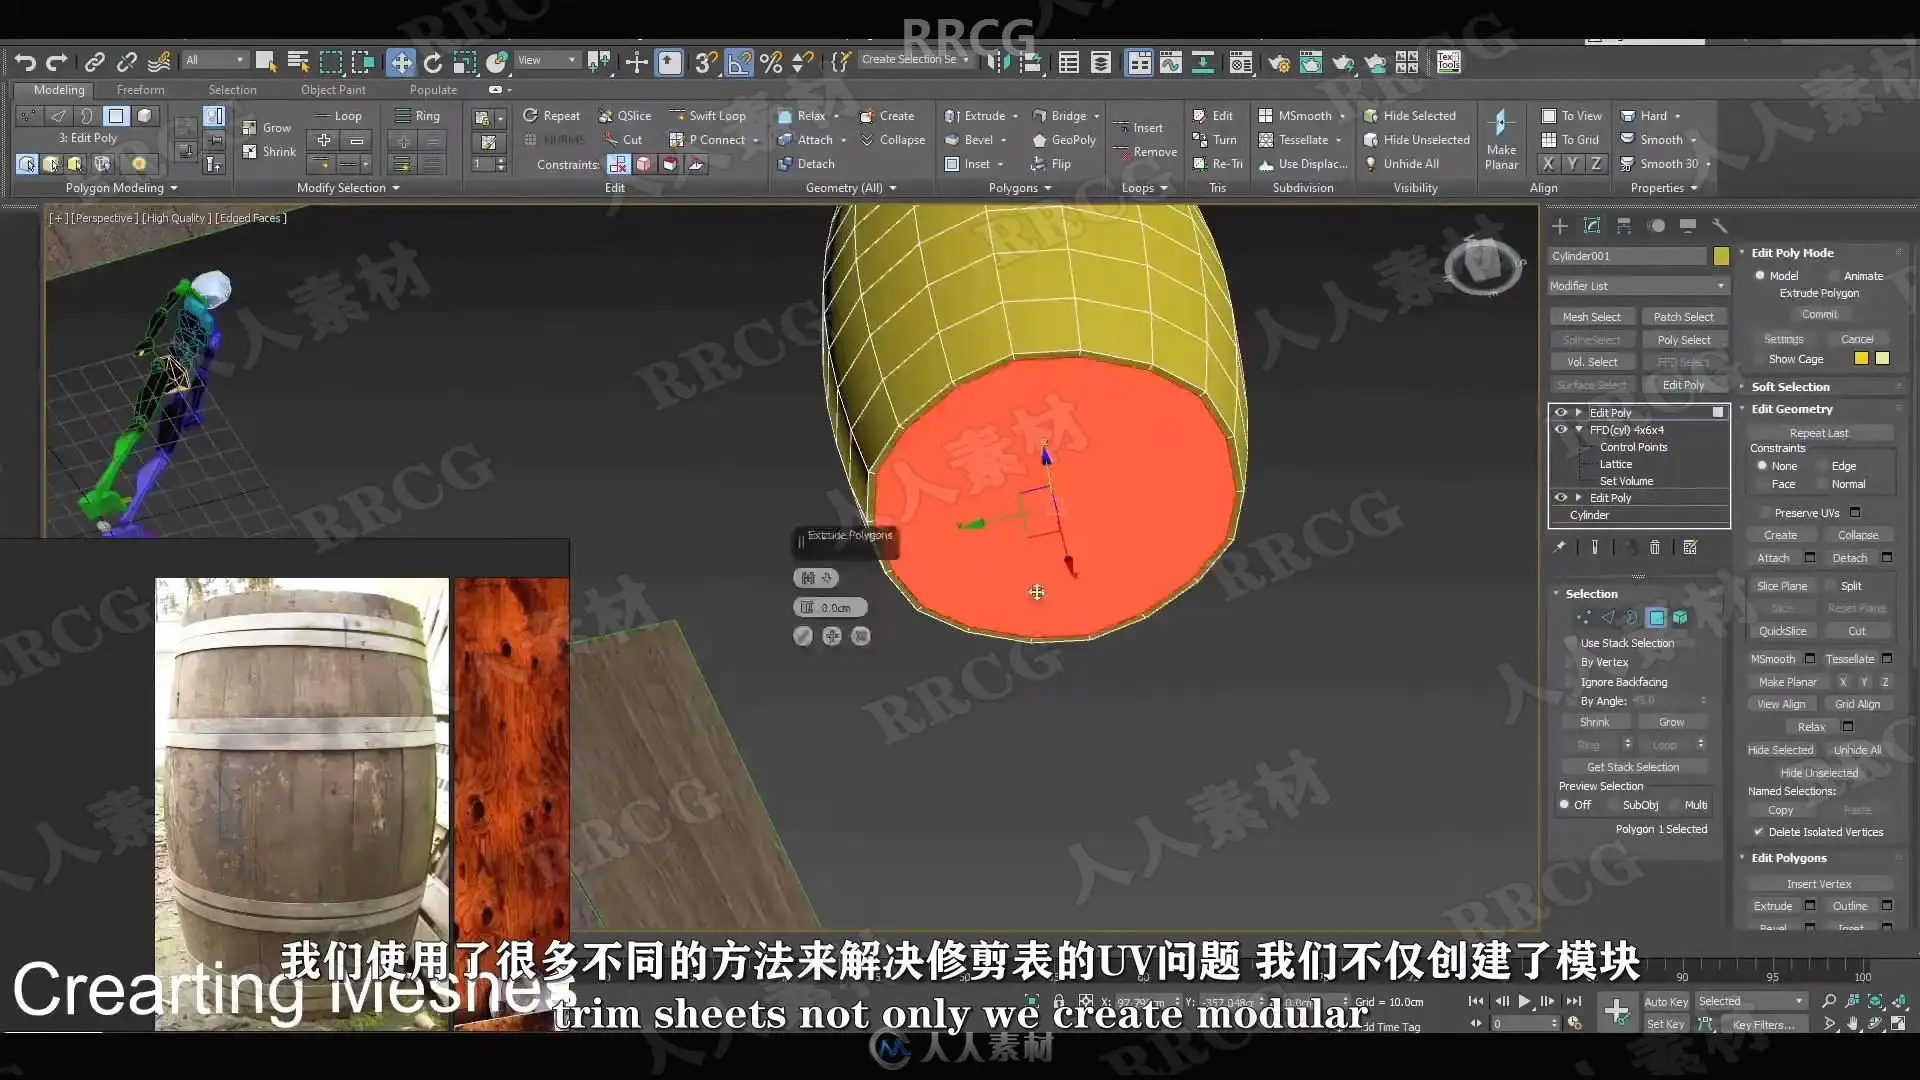Click the first Show Cage color swatch
This screenshot has width=1920, height=1080.
tap(1861, 359)
